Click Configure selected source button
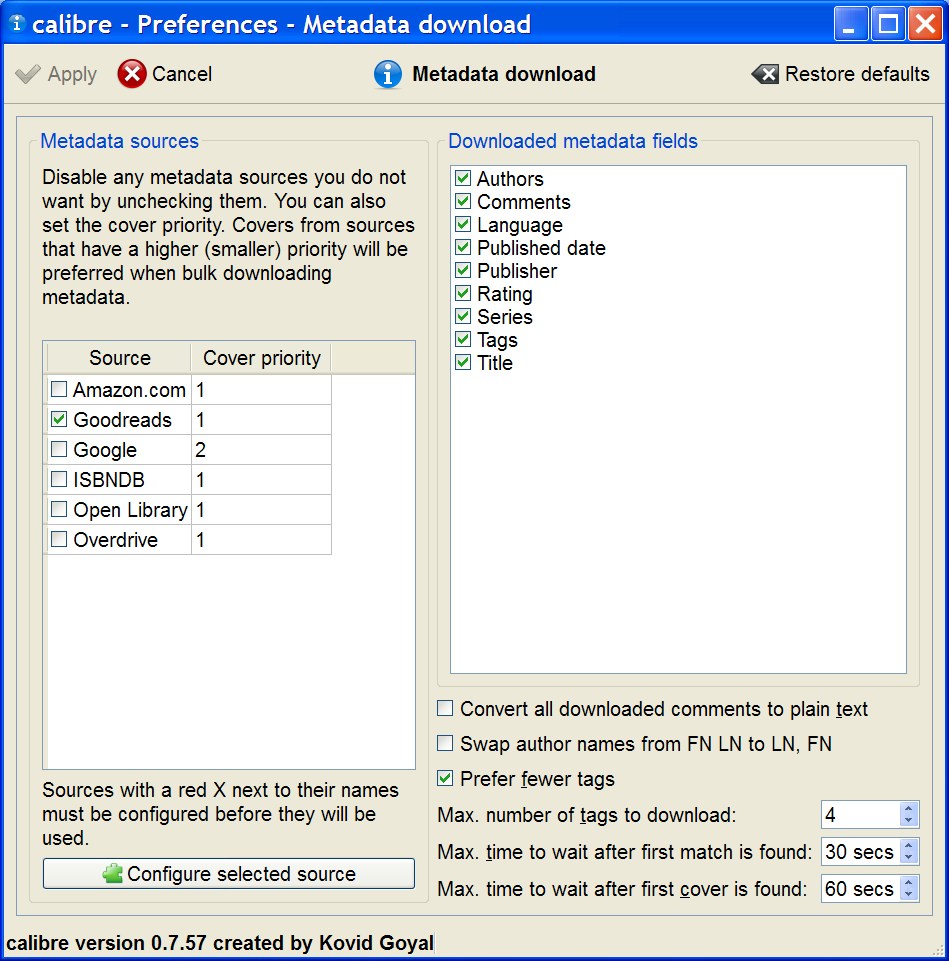 coord(229,873)
